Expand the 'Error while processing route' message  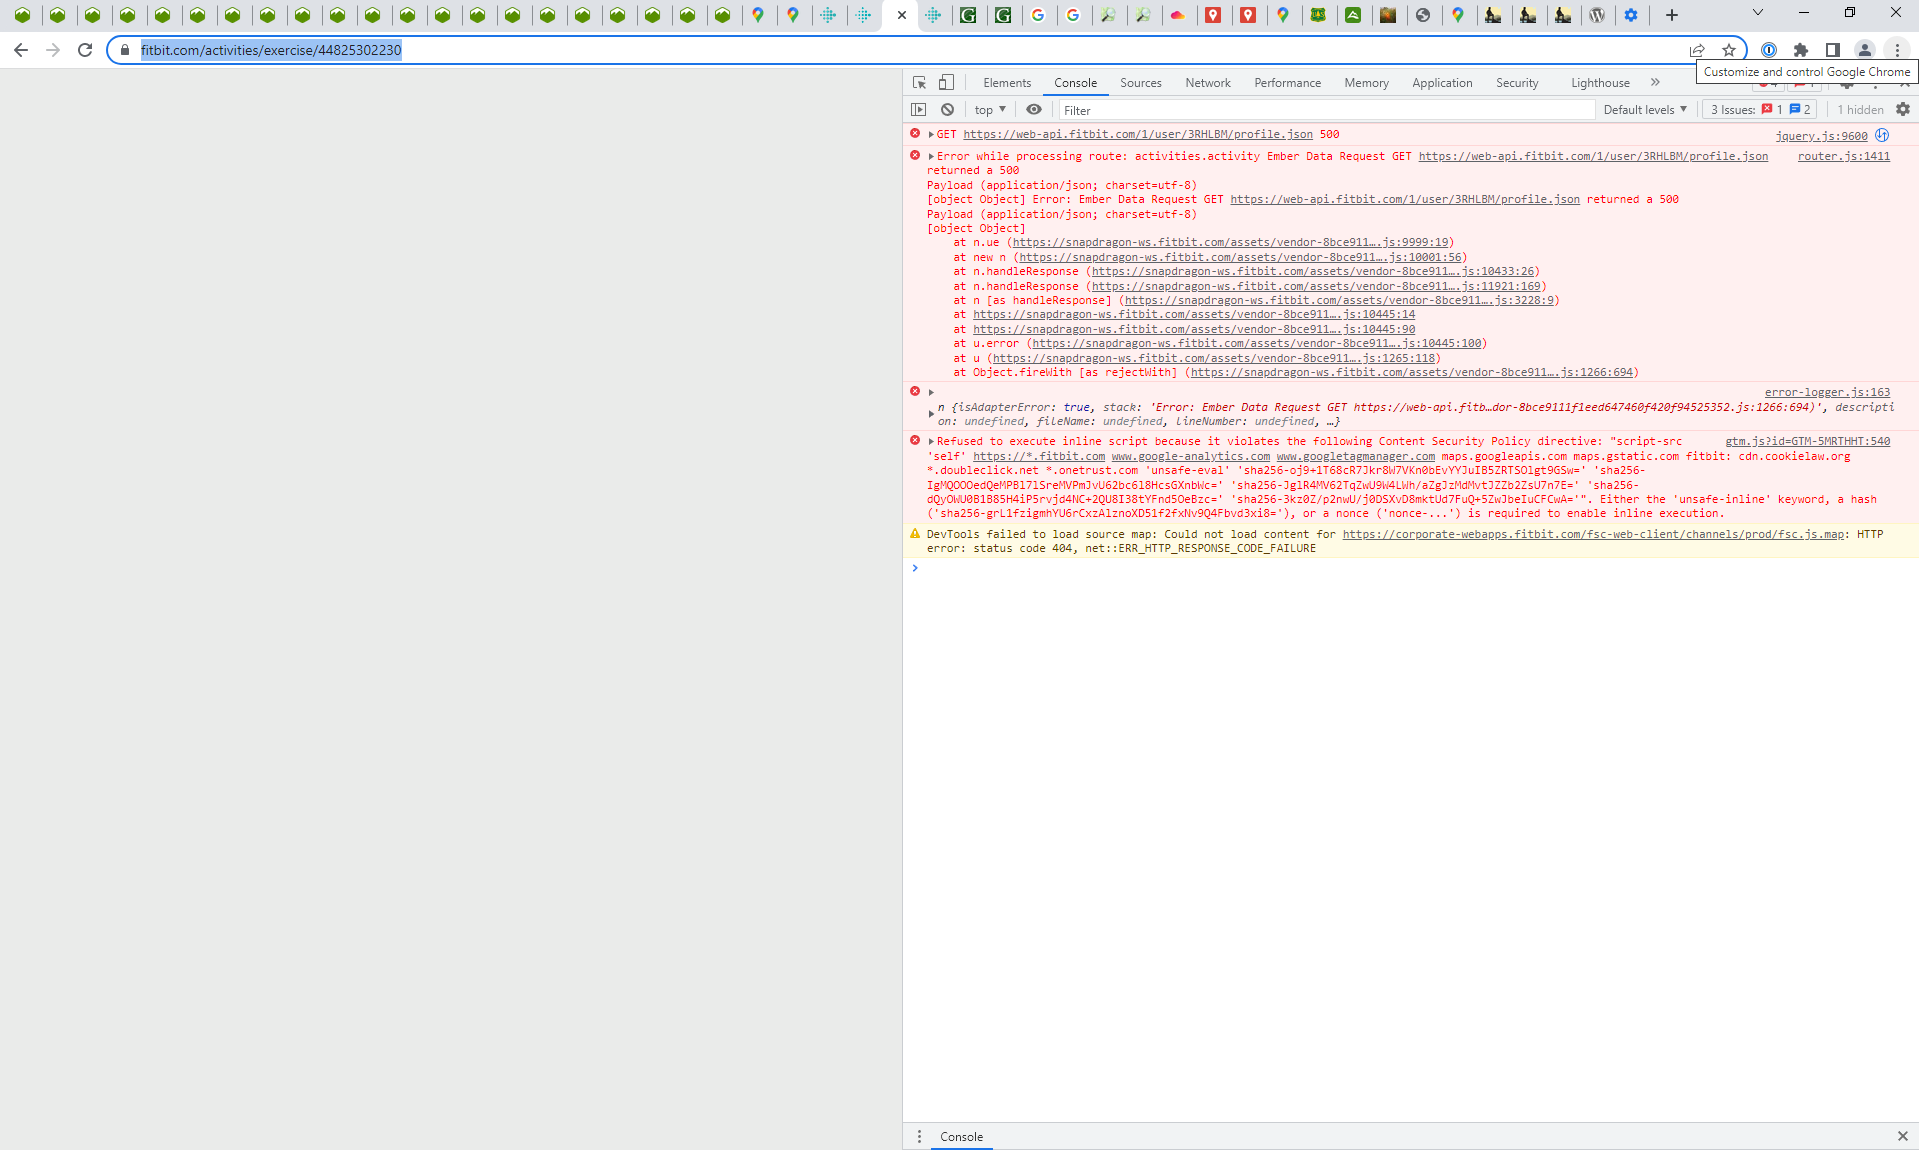(931, 156)
